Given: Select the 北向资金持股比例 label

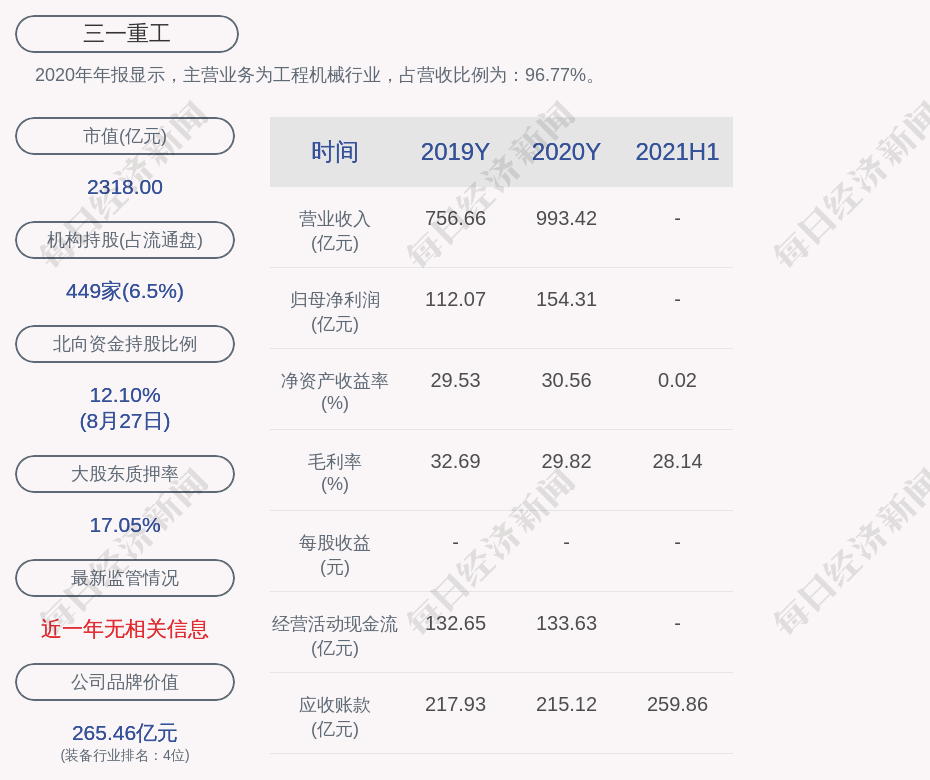Looking at the screenshot, I should (125, 344).
